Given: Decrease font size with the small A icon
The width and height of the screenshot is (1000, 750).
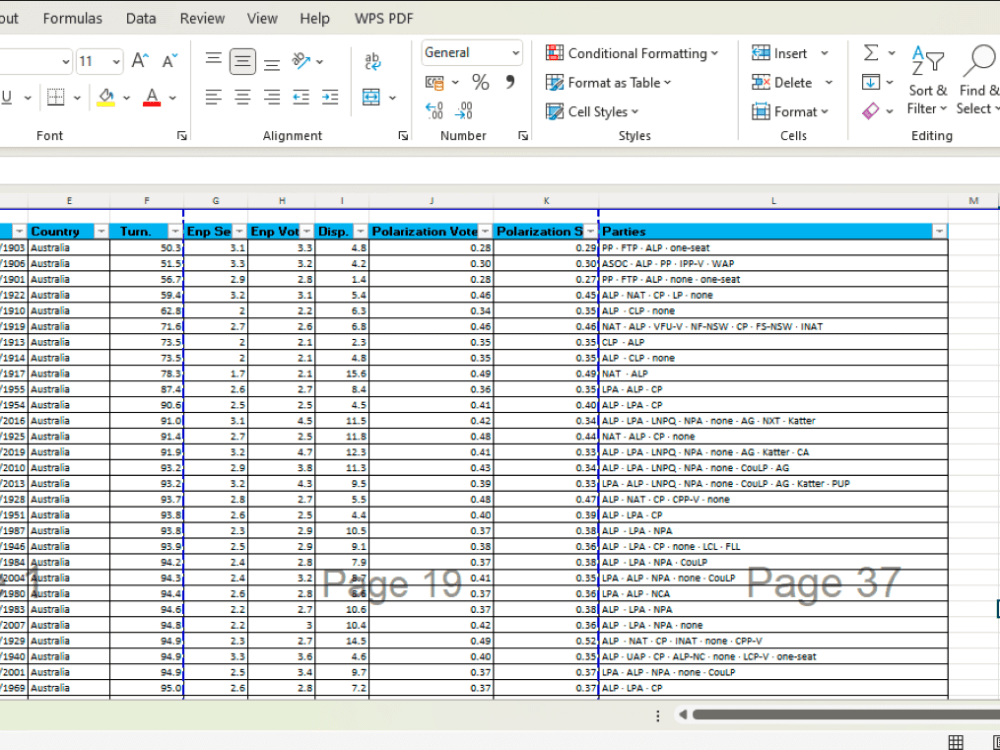Looking at the screenshot, I should 170,61.
